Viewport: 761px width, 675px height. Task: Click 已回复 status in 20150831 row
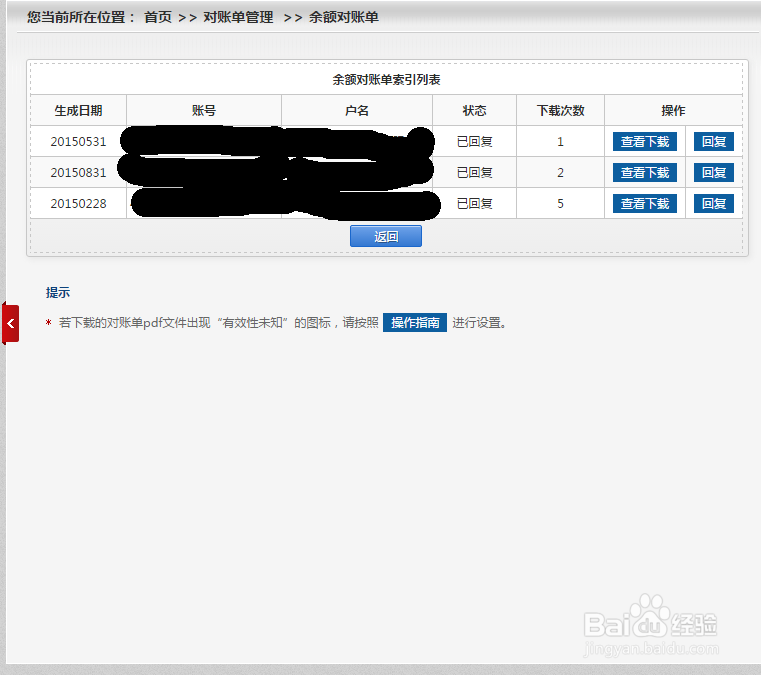(x=474, y=173)
